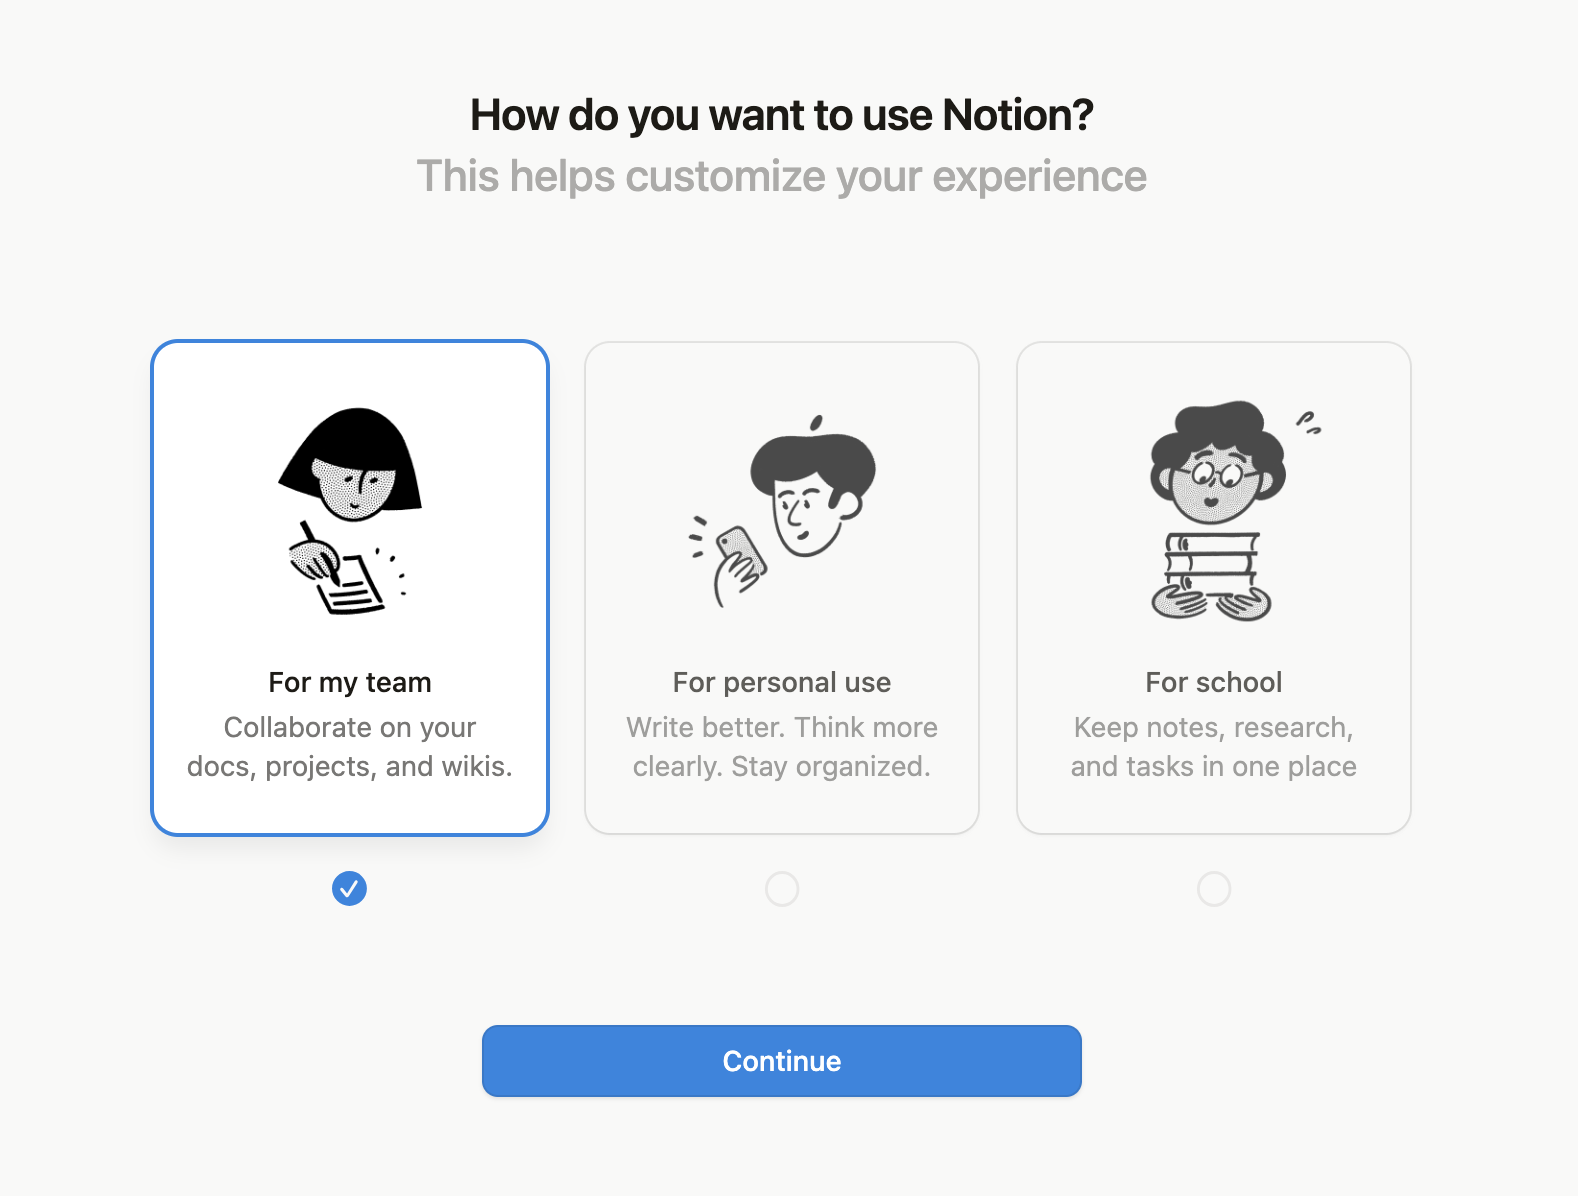Click the "How do you want to use Notion?" heading

click(x=782, y=115)
